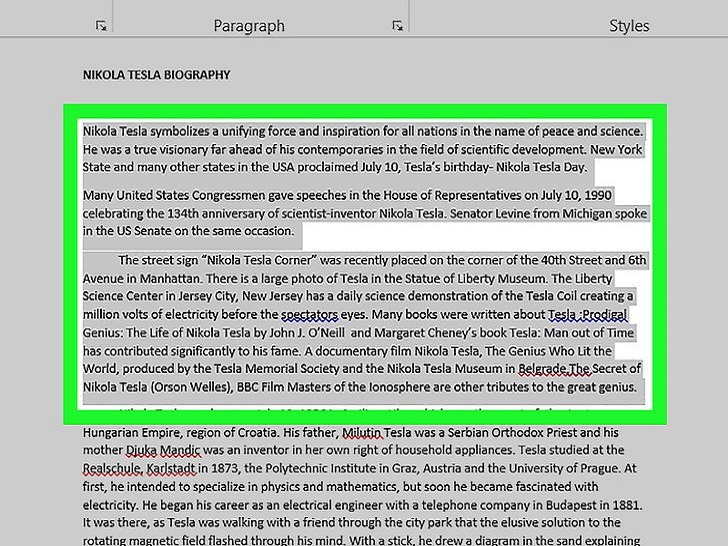Click the underlined name 'Djuka Mandic'
Screen dimensions: 728x546
[163, 450]
